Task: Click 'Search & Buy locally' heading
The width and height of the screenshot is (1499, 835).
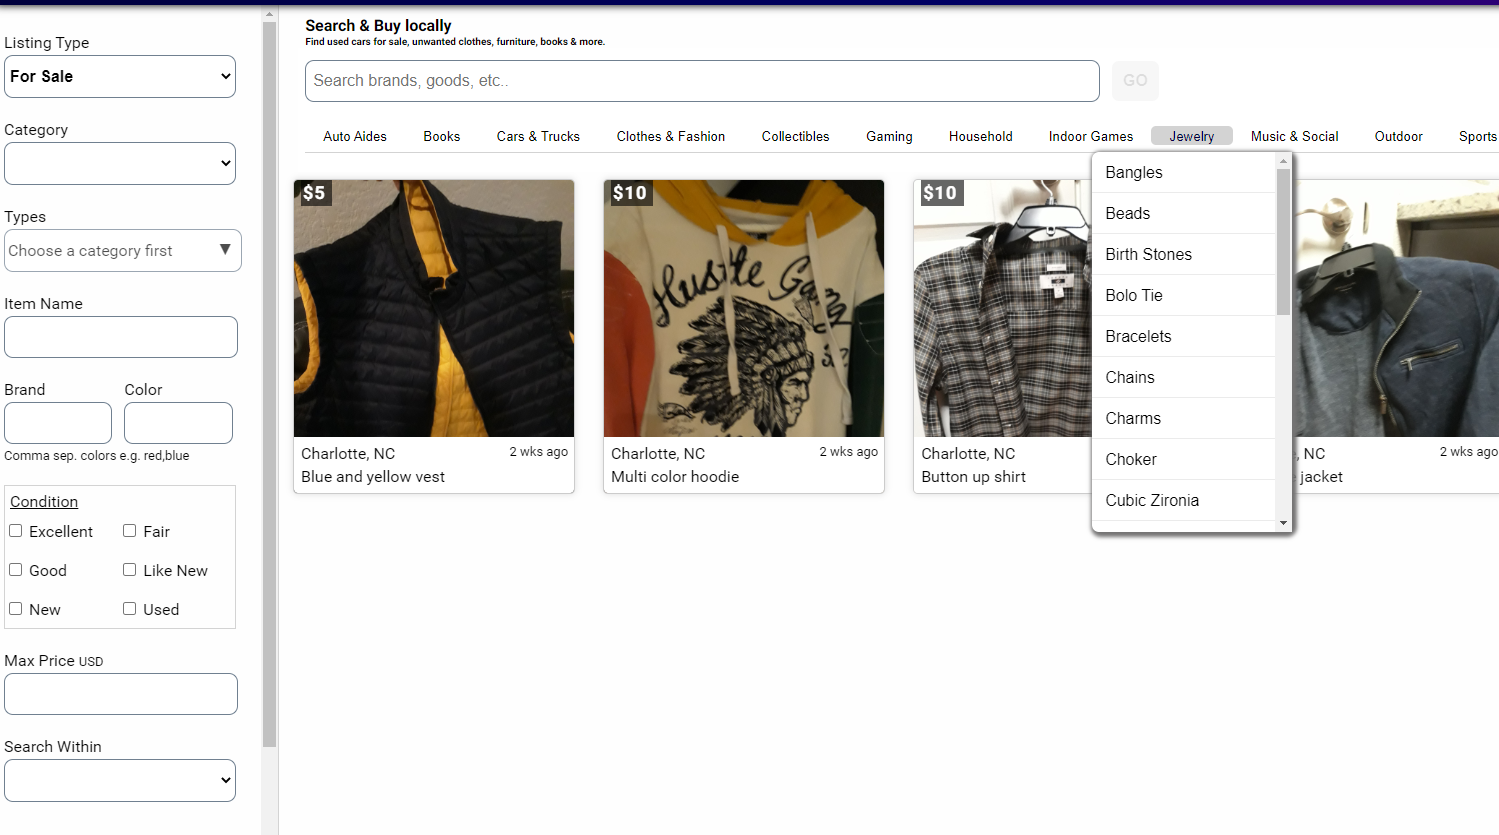Action: click(378, 26)
